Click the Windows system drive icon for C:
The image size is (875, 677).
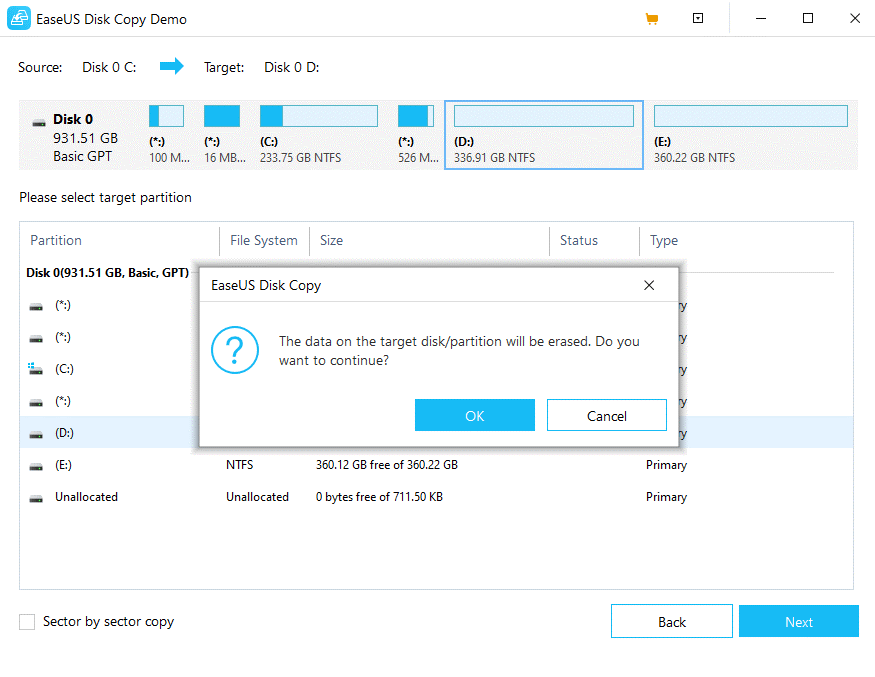pyautogui.click(x=36, y=369)
